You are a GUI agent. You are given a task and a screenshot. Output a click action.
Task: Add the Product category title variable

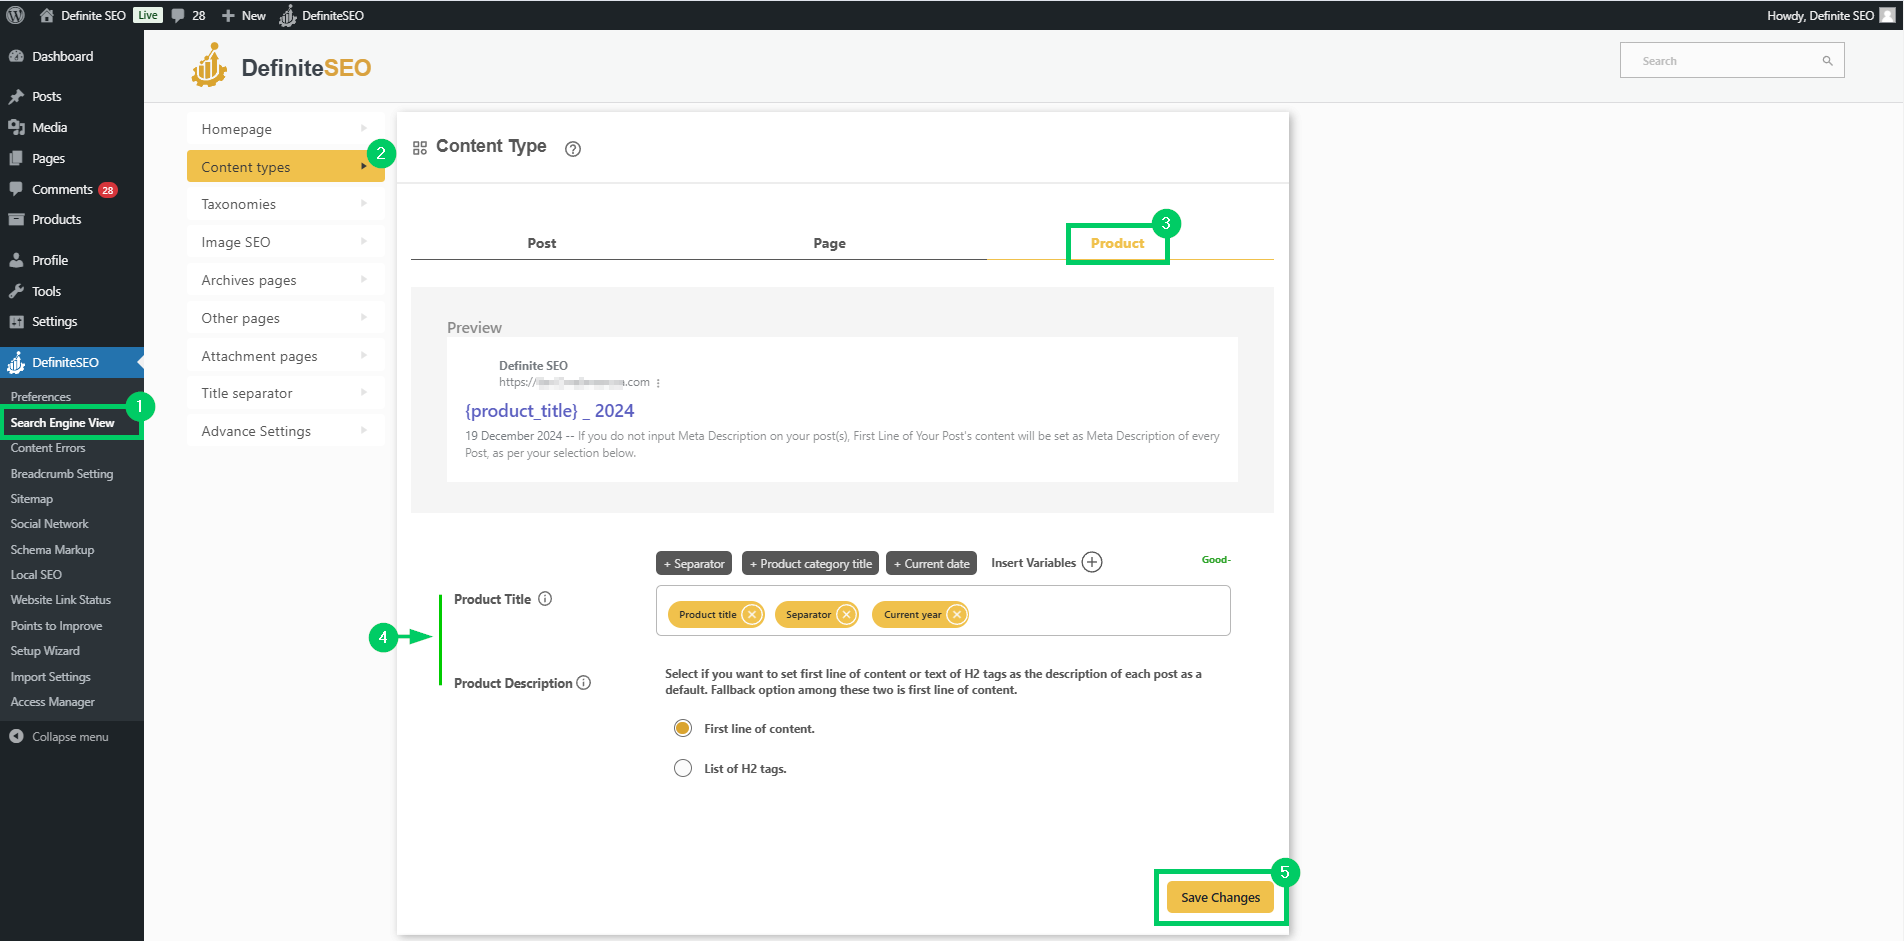[x=810, y=563]
